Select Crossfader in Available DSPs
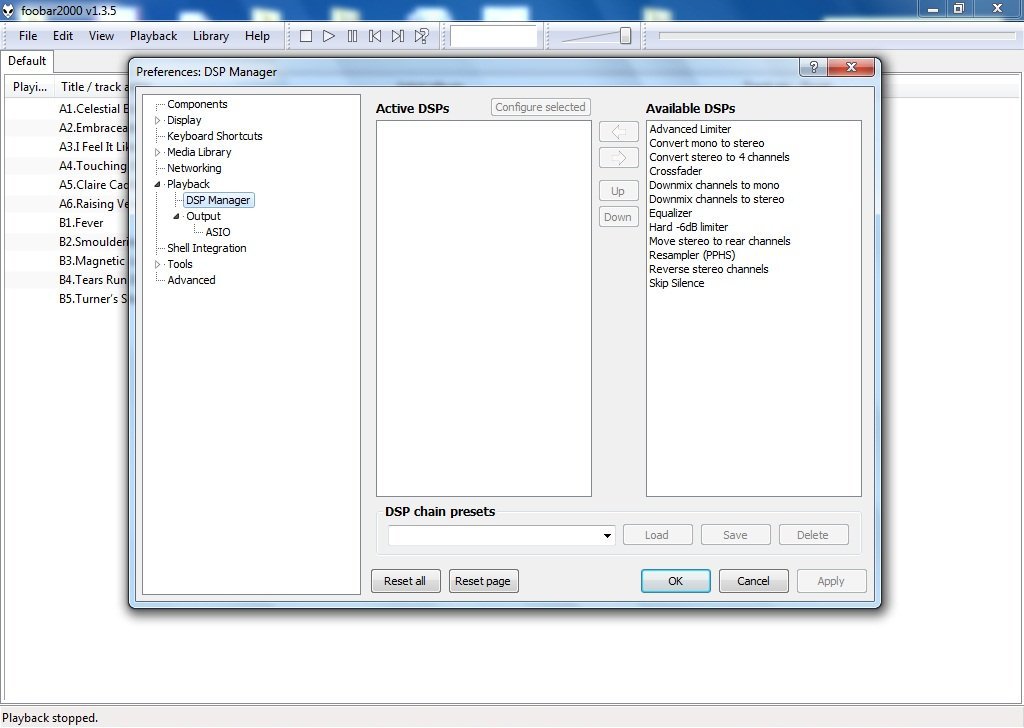The image size is (1024, 728). [x=675, y=171]
